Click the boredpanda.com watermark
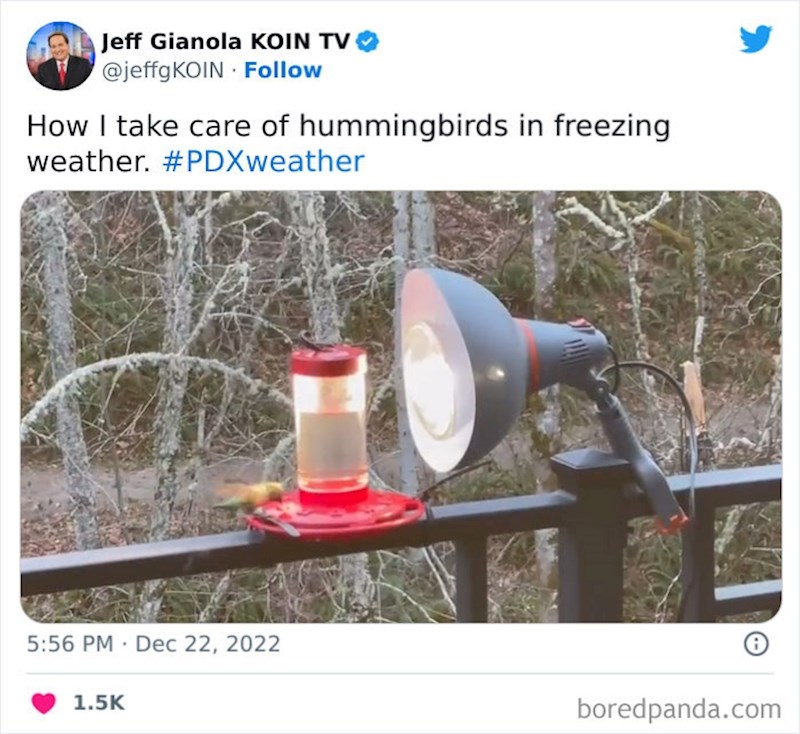 pyautogui.click(x=679, y=709)
